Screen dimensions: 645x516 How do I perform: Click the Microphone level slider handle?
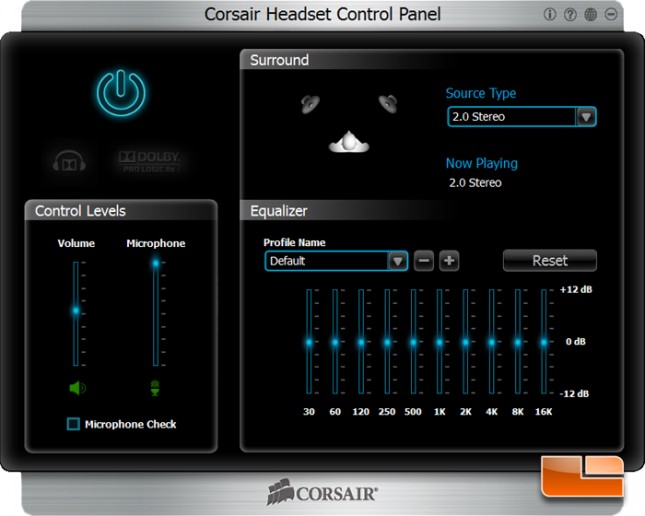(x=156, y=263)
